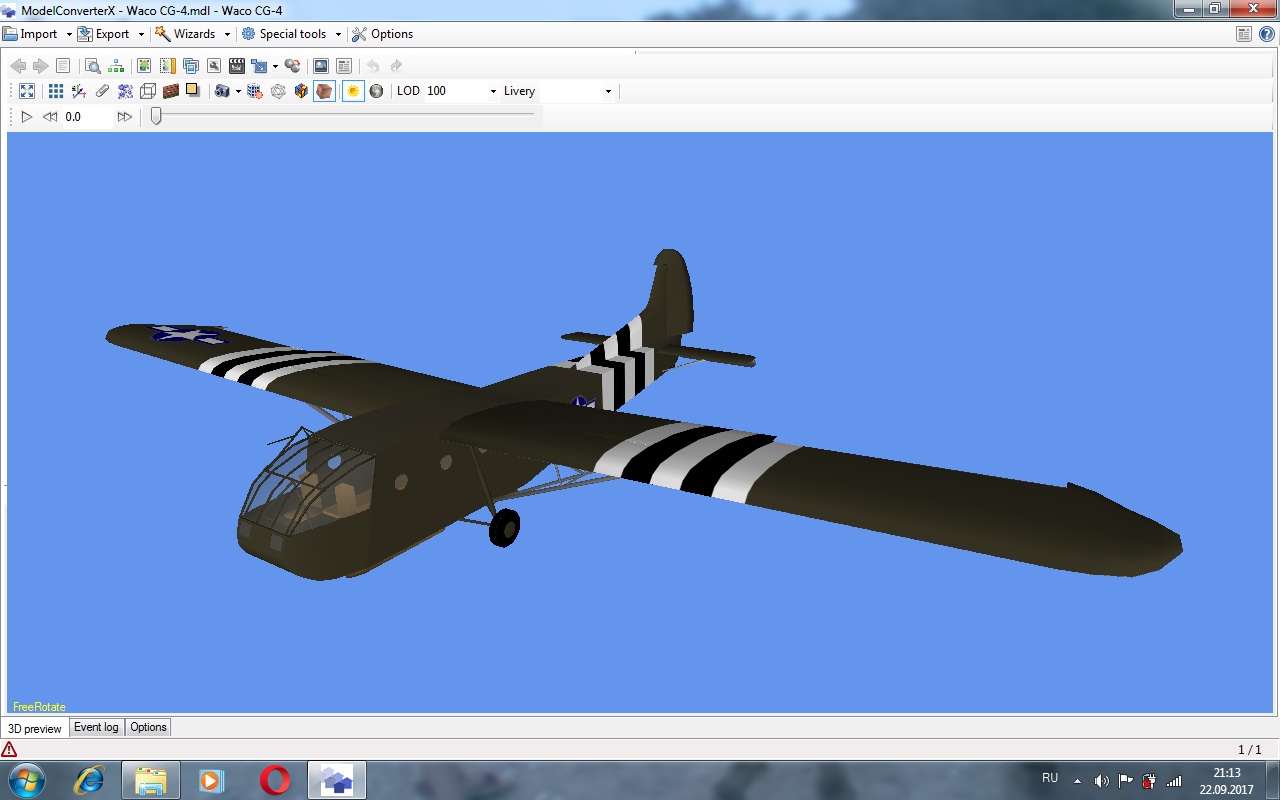Click the animation clapperboard icon

[237, 66]
